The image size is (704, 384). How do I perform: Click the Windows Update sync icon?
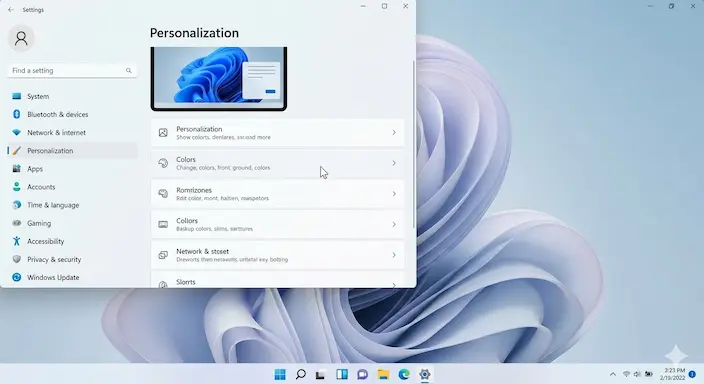[x=17, y=277]
